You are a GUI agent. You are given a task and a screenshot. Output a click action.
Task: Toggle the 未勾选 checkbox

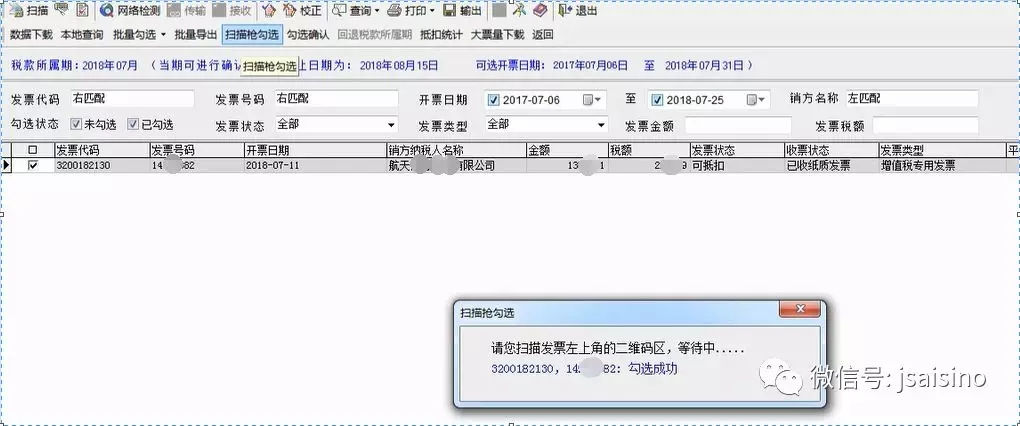[x=75, y=125]
